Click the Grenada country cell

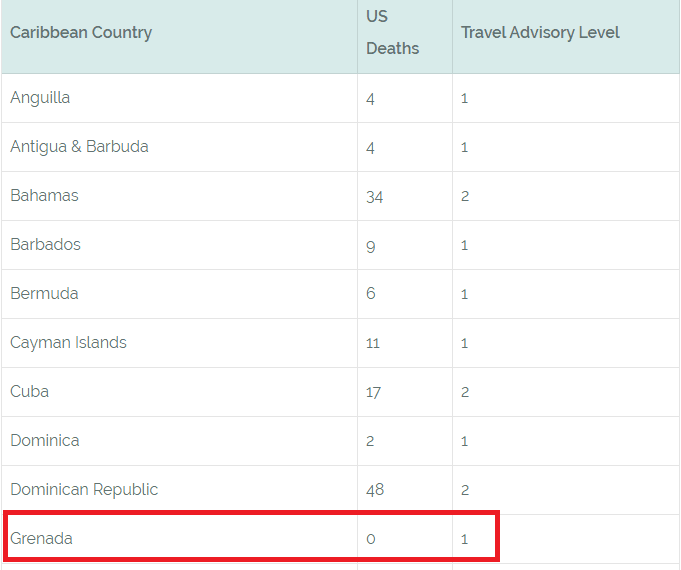point(41,539)
